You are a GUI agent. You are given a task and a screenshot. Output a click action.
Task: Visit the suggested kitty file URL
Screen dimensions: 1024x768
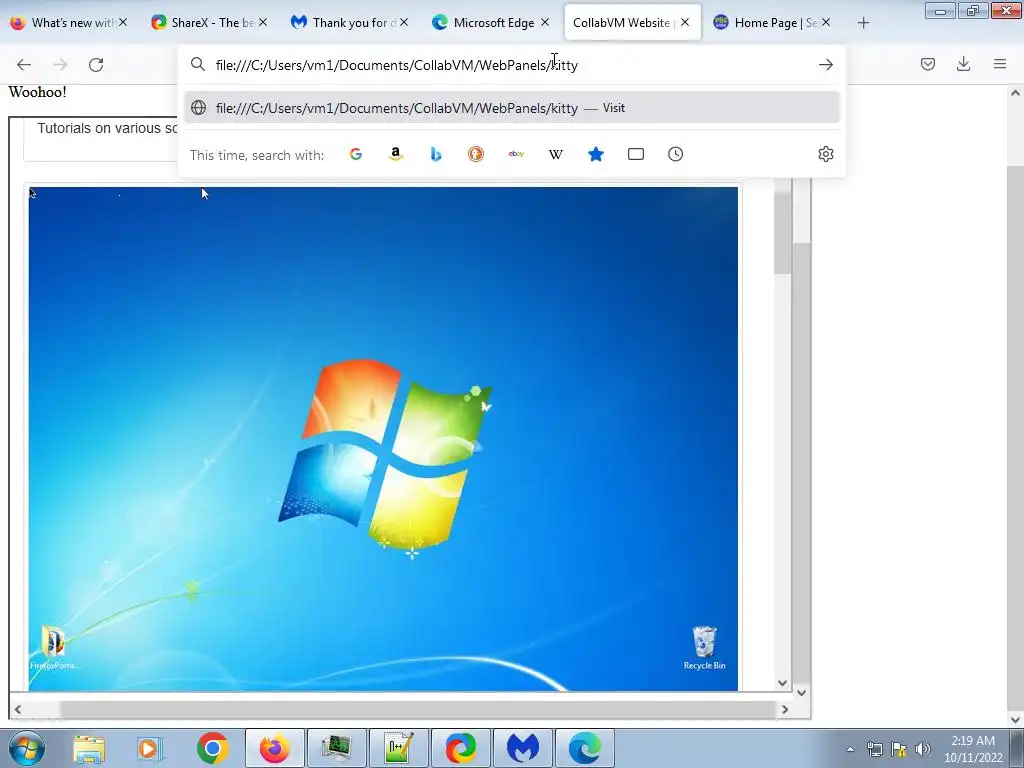511,108
